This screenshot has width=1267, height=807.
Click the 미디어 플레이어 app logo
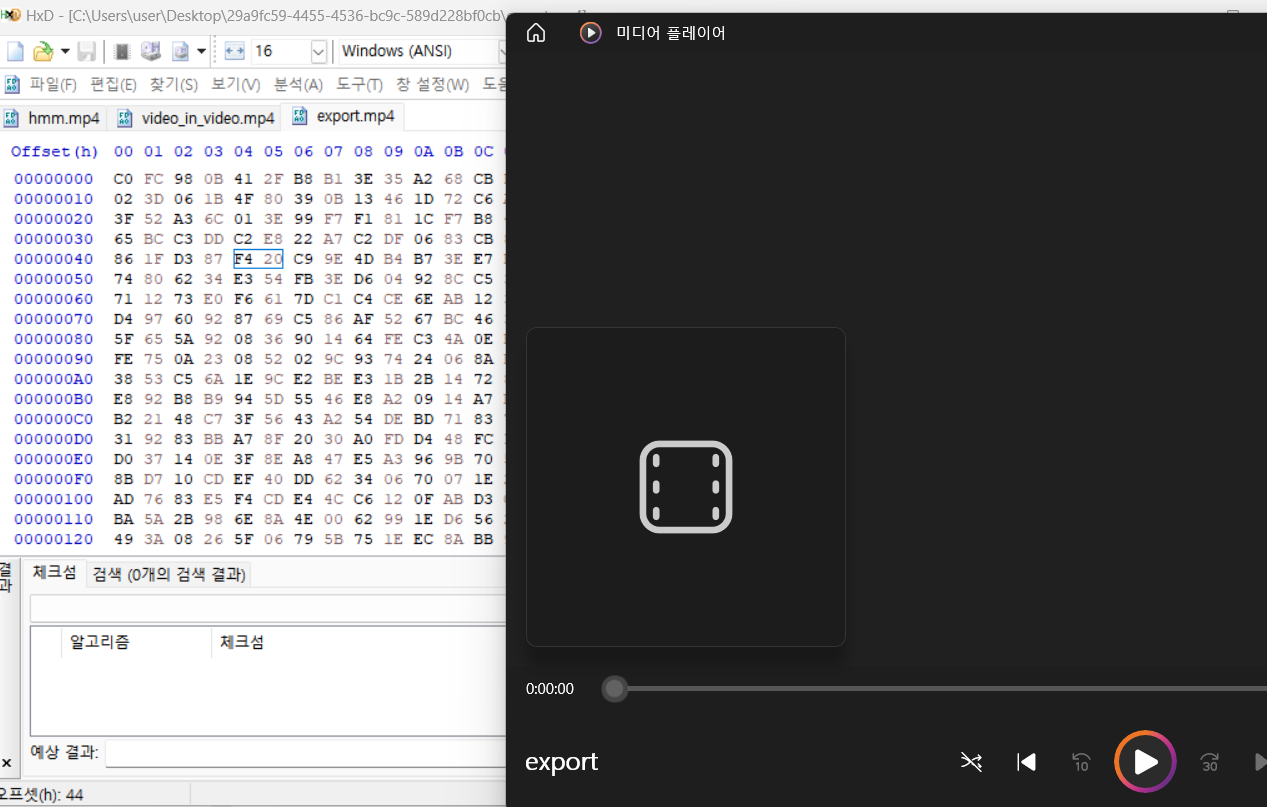point(591,33)
